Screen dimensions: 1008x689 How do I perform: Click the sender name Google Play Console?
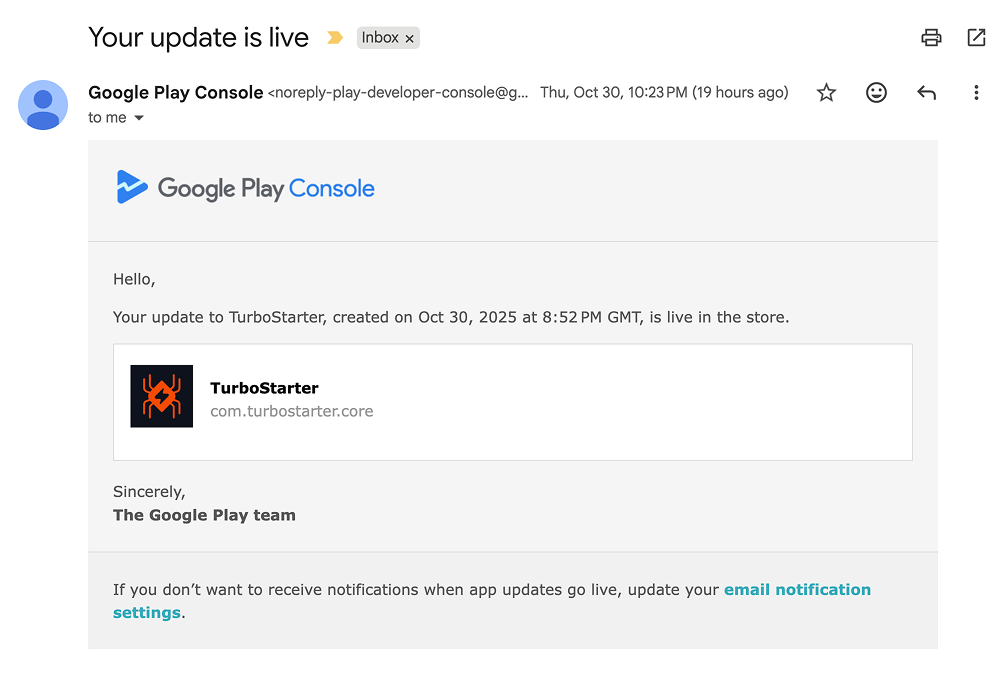tap(176, 92)
